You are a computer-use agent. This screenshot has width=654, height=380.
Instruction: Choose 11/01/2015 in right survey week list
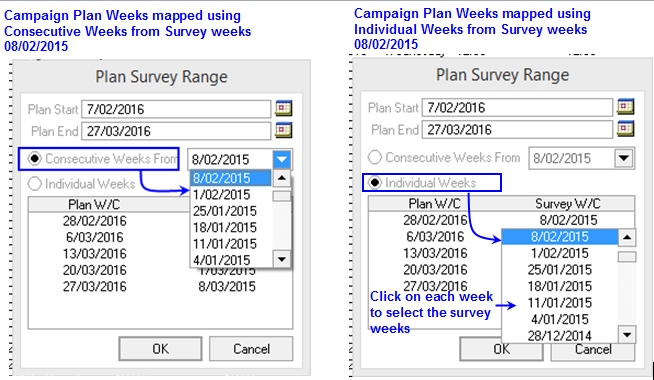559,303
